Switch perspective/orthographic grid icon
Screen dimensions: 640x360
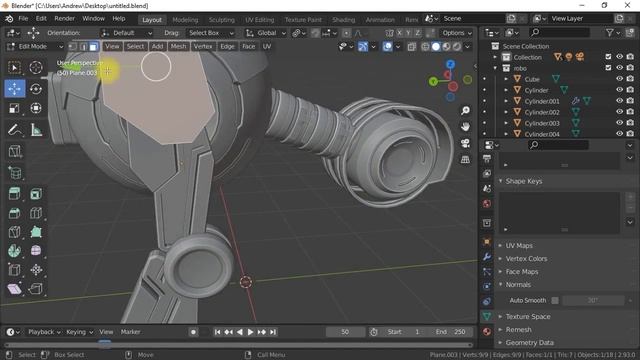pyautogui.click(x=465, y=160)
